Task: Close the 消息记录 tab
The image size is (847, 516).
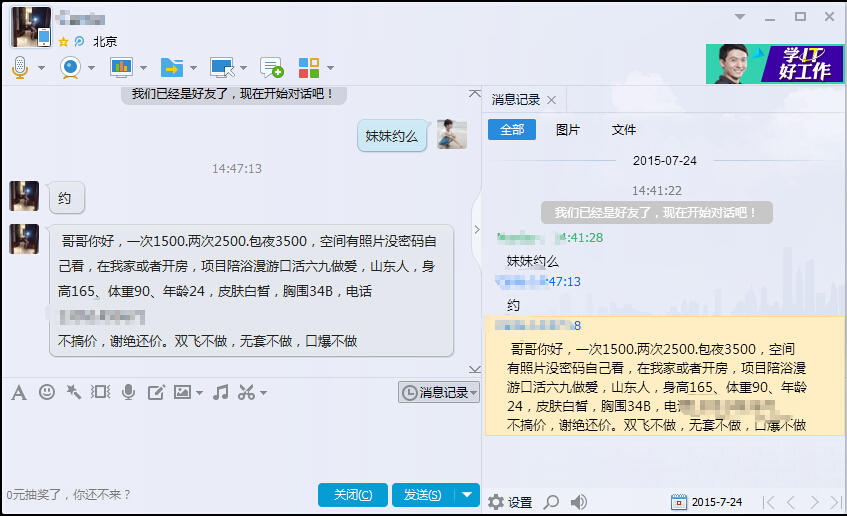Action: click(552, 100)
